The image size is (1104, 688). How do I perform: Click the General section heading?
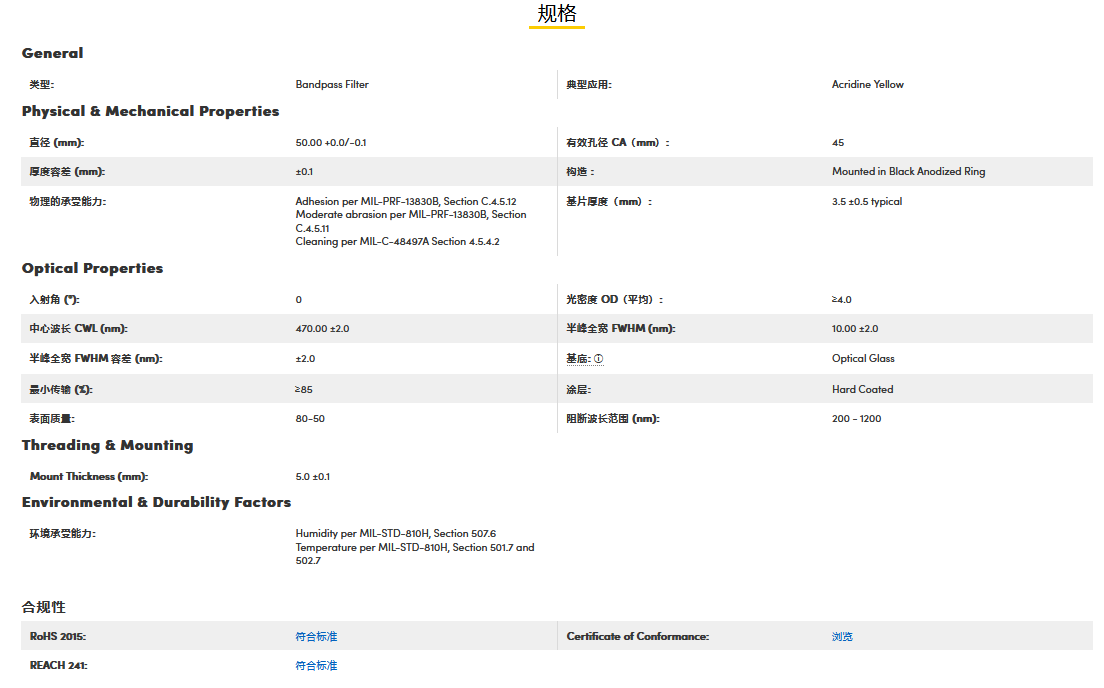[x=53, y=53]
